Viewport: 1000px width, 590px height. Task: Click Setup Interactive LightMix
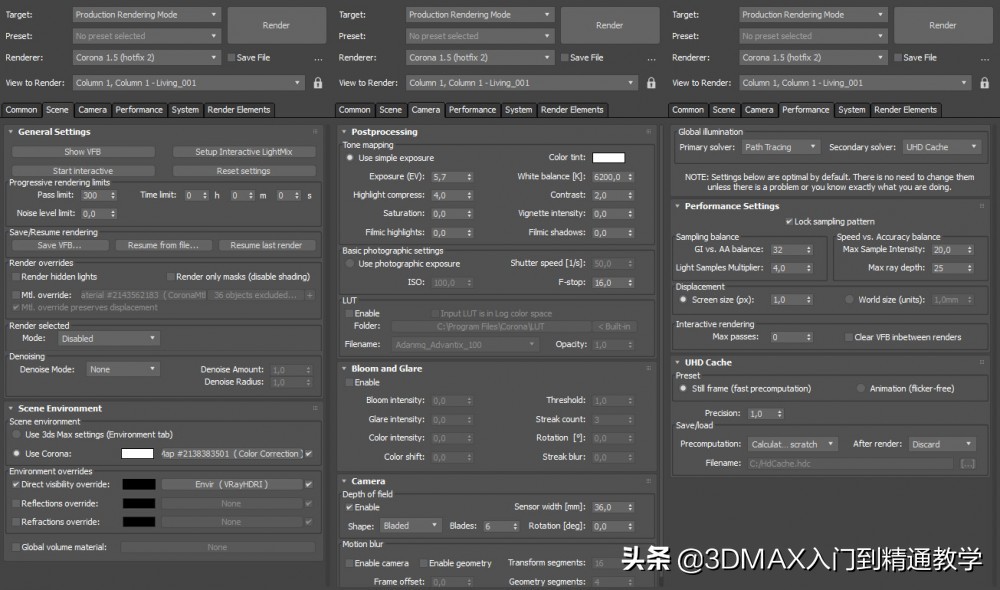click(244, 150)
